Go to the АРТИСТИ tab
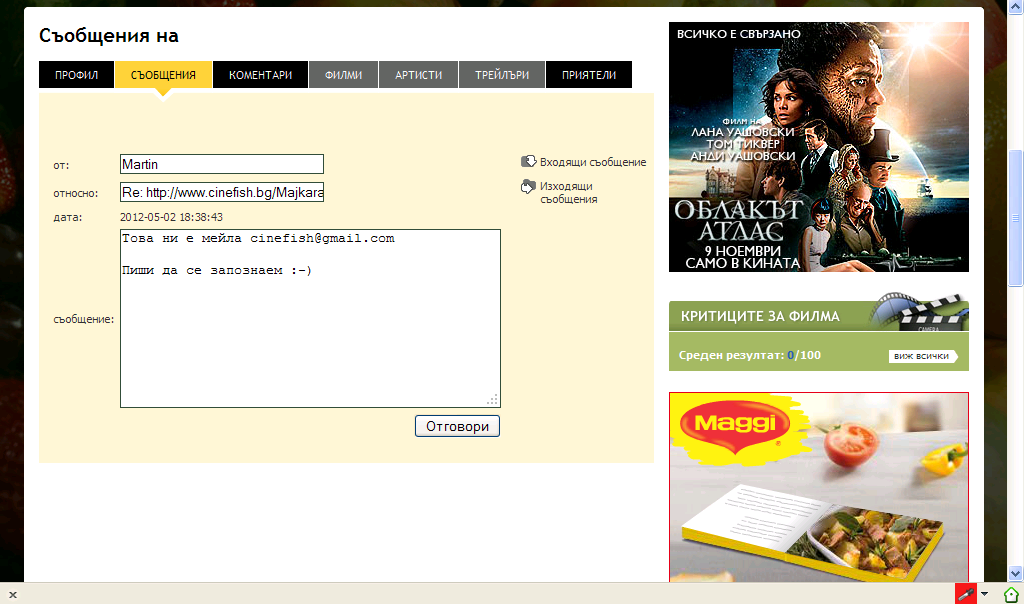1024x604 pixels. pyautogui.click(x=418, y=75)
